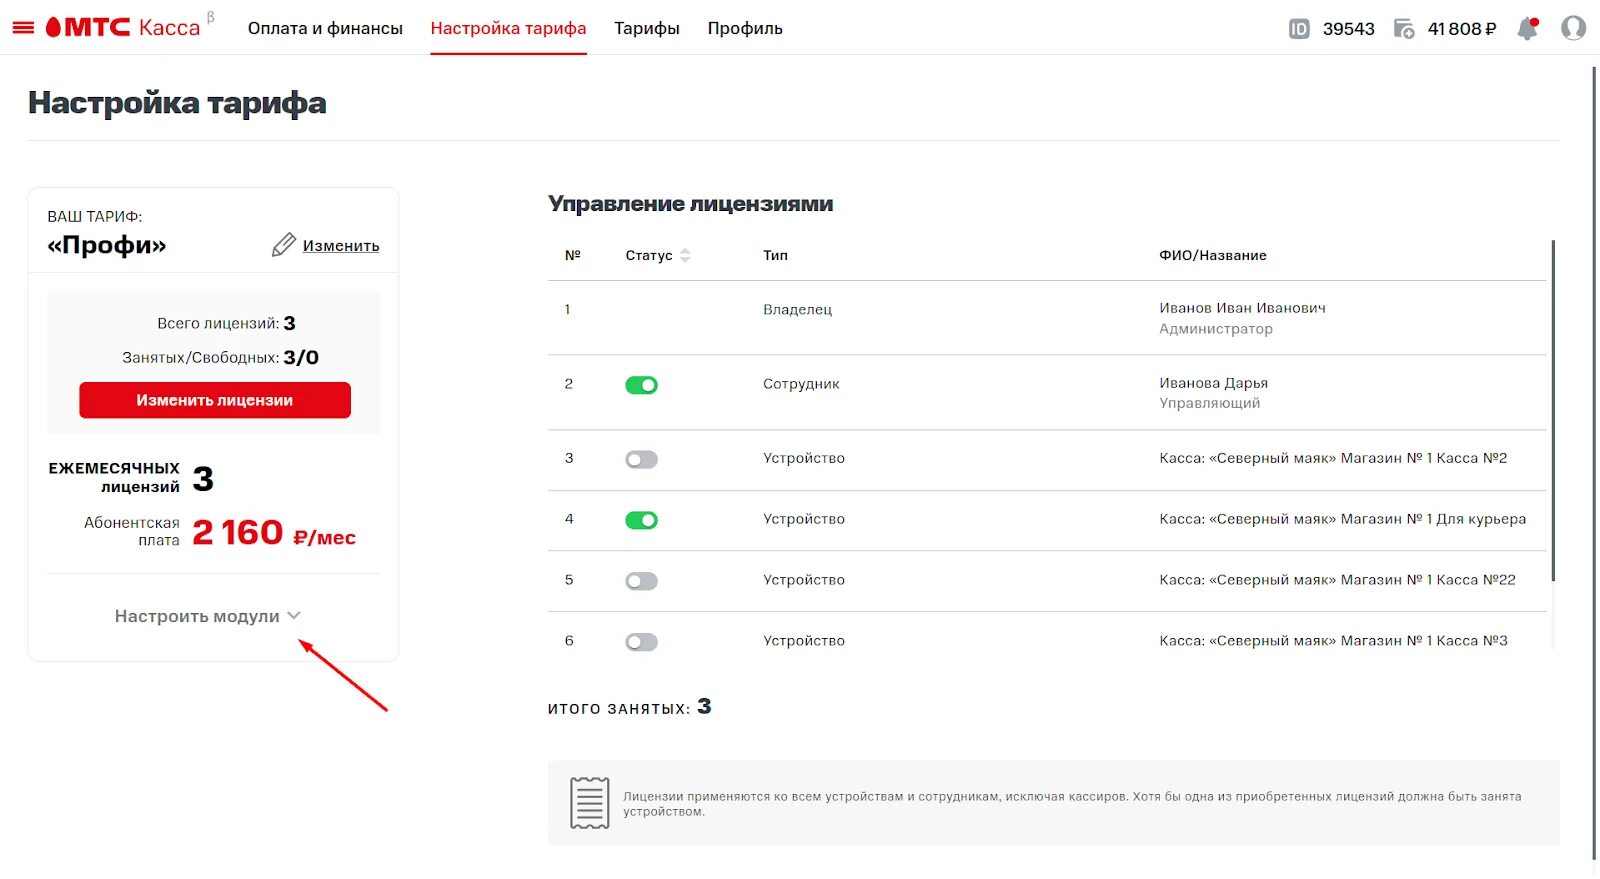Image resolution: width=1600 pixels, height=879 pixels.
Task: Click the Сотрудник type cell
Action: (802, 384)
